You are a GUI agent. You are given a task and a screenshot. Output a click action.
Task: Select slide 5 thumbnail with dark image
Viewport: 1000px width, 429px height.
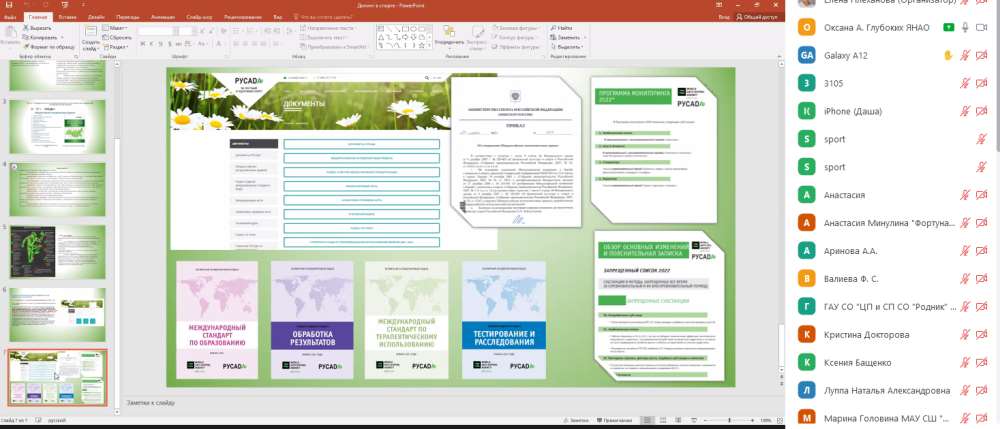click(x=57, y=252)
